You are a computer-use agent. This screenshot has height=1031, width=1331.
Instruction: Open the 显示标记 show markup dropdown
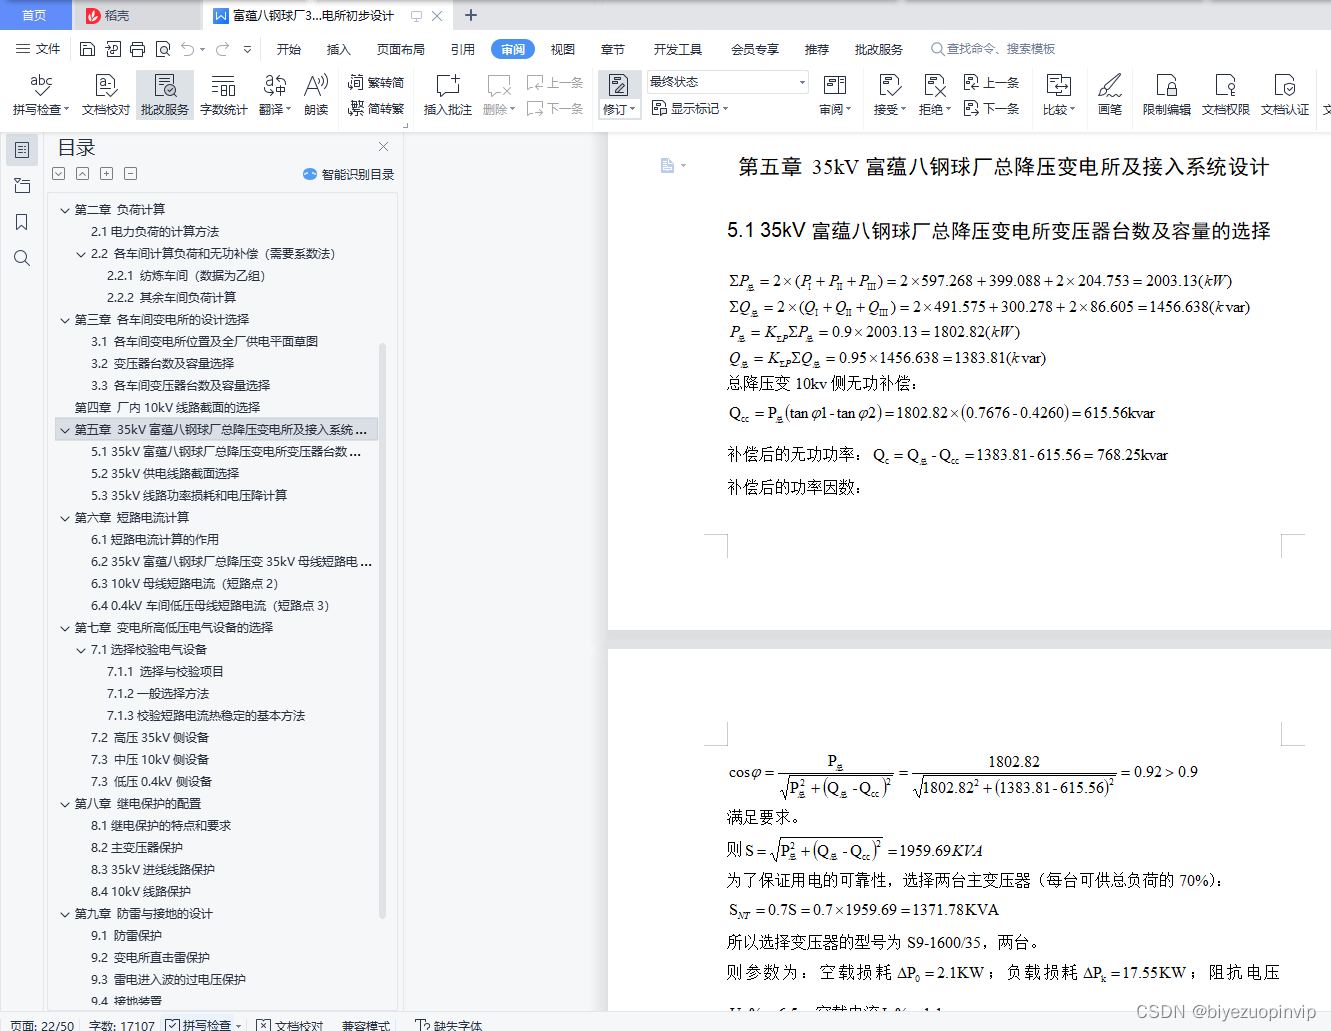click(x=690, y=108)
